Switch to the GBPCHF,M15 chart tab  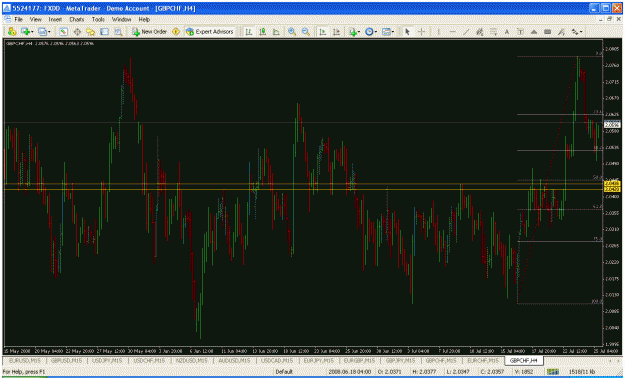[x=441, y=360]
